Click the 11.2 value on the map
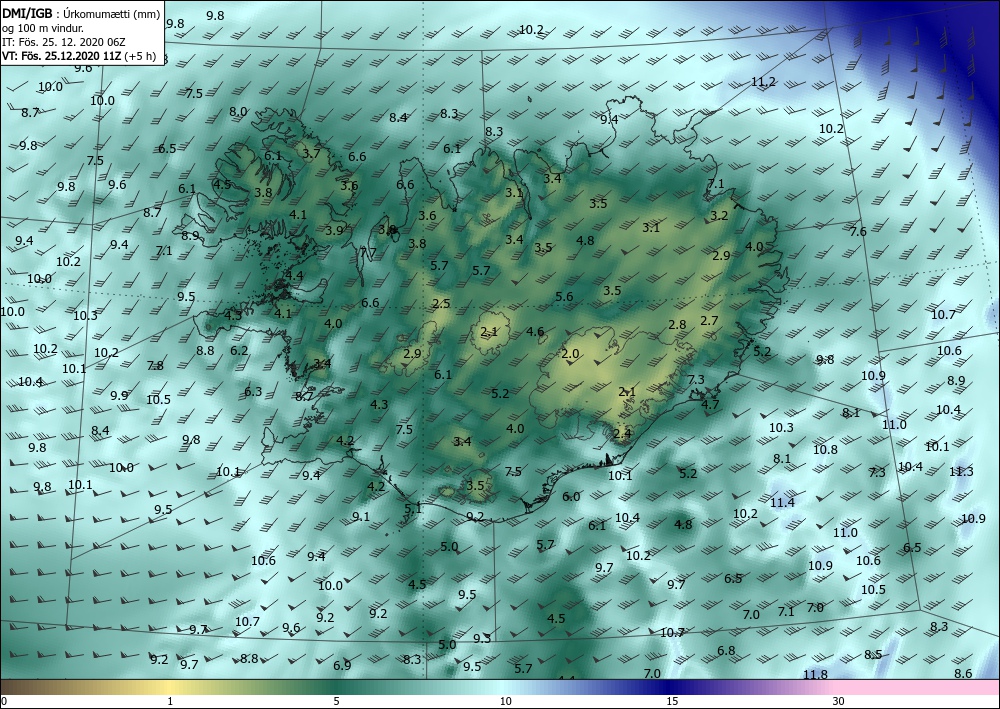 (x=763, y=82)
